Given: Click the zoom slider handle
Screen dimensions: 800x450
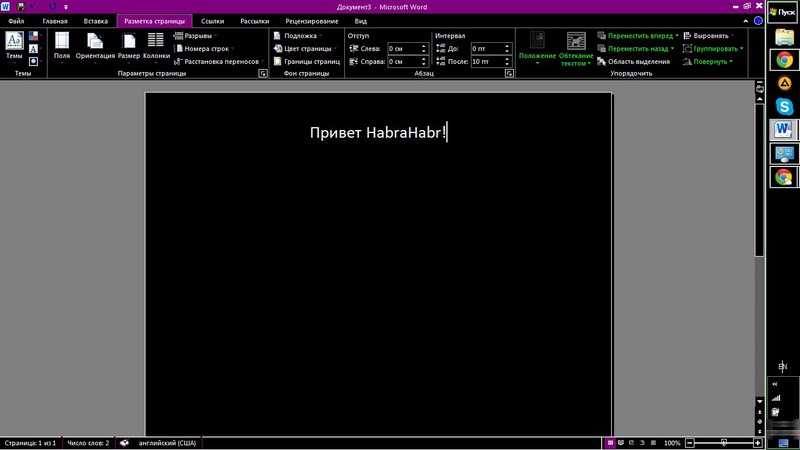Looking at the screenshot, I should pyautogui.click(x=723, y=443).
